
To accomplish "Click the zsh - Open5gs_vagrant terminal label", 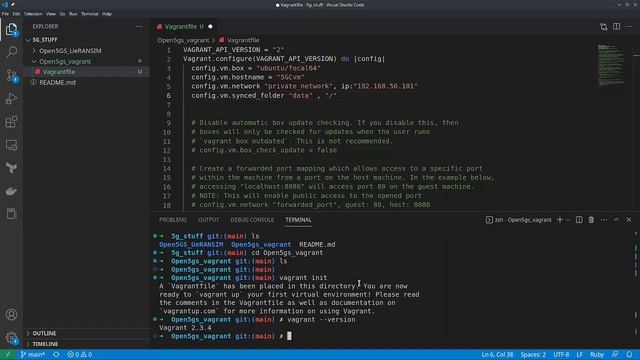I will pos(519,220).
